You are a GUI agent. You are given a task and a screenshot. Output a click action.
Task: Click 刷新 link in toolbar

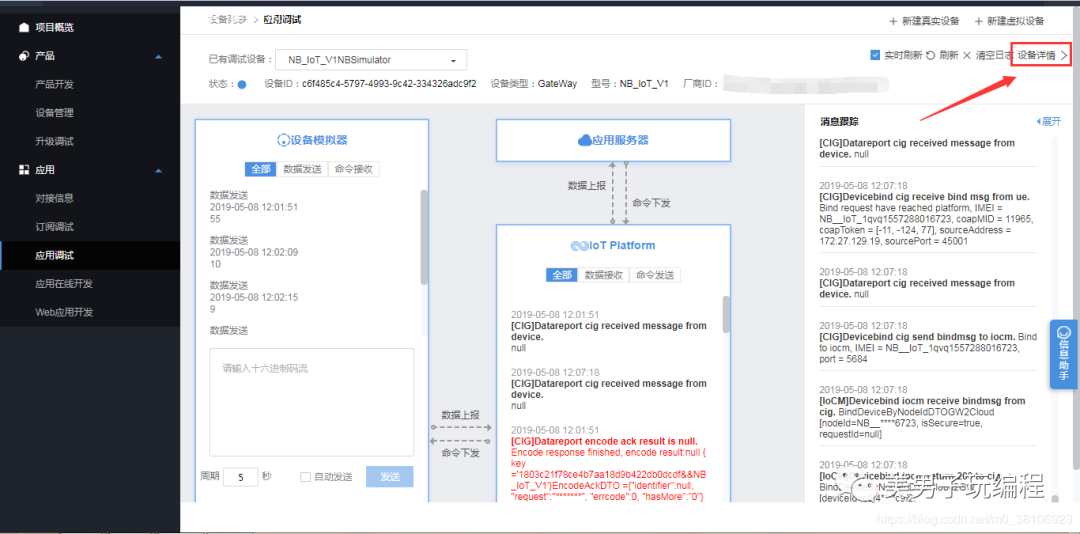(x=948, y=55)
